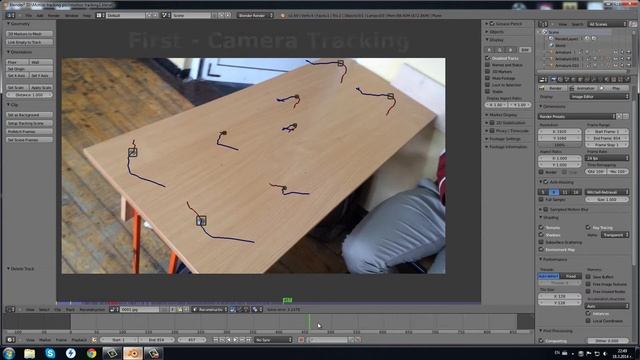The image size is (640, 360).
Task: Open the All Scenes outliner dropdown
Action: (x=607, y=24)
